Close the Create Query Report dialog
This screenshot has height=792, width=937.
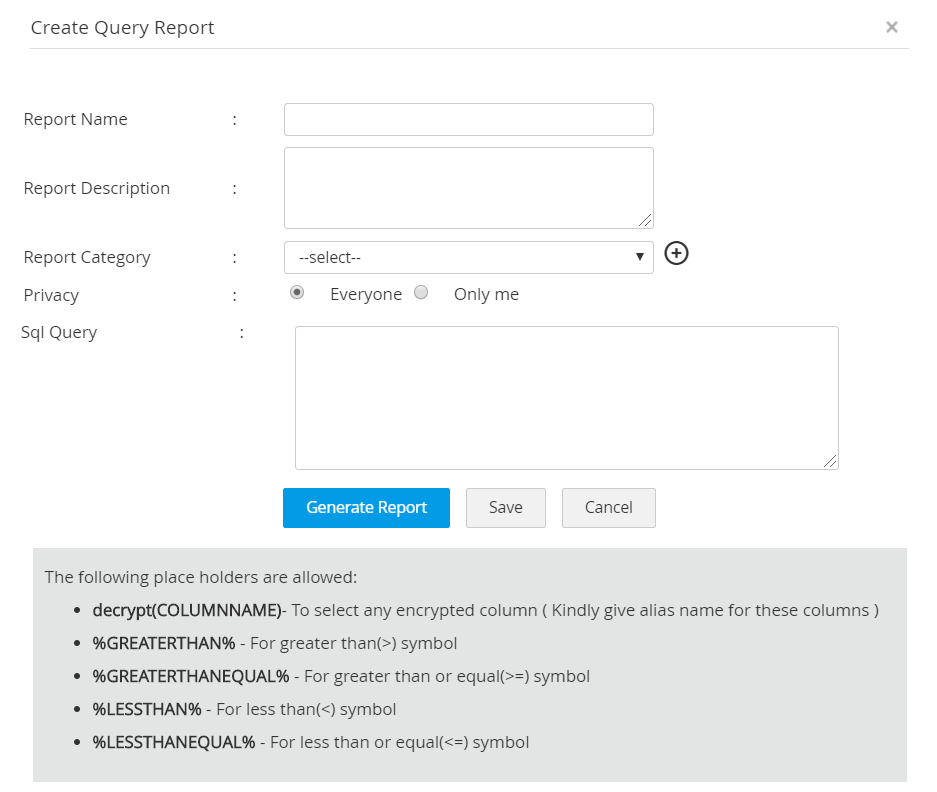(x=891, y=27)
